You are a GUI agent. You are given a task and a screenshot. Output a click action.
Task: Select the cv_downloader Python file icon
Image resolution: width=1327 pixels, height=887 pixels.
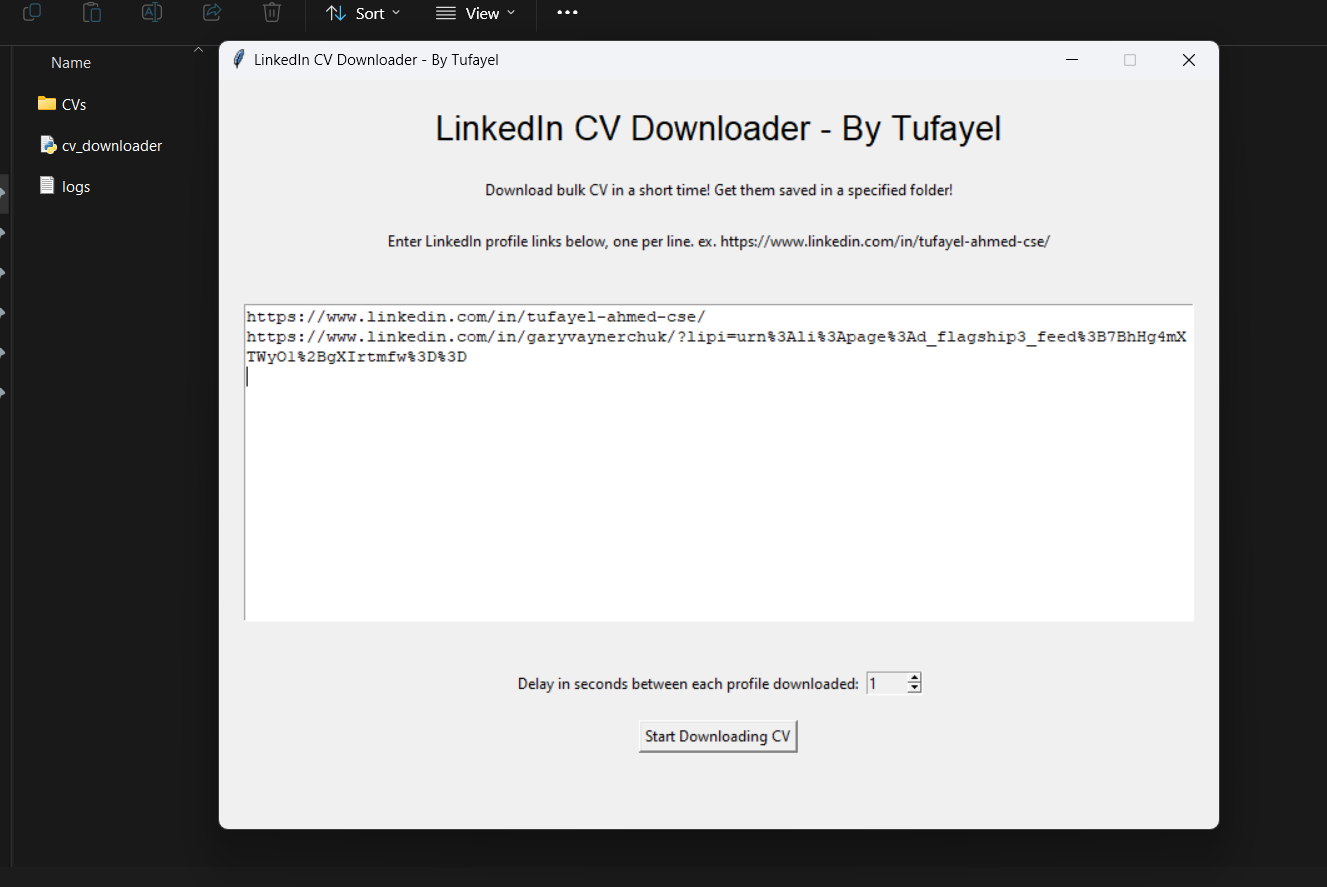point(47,145)
